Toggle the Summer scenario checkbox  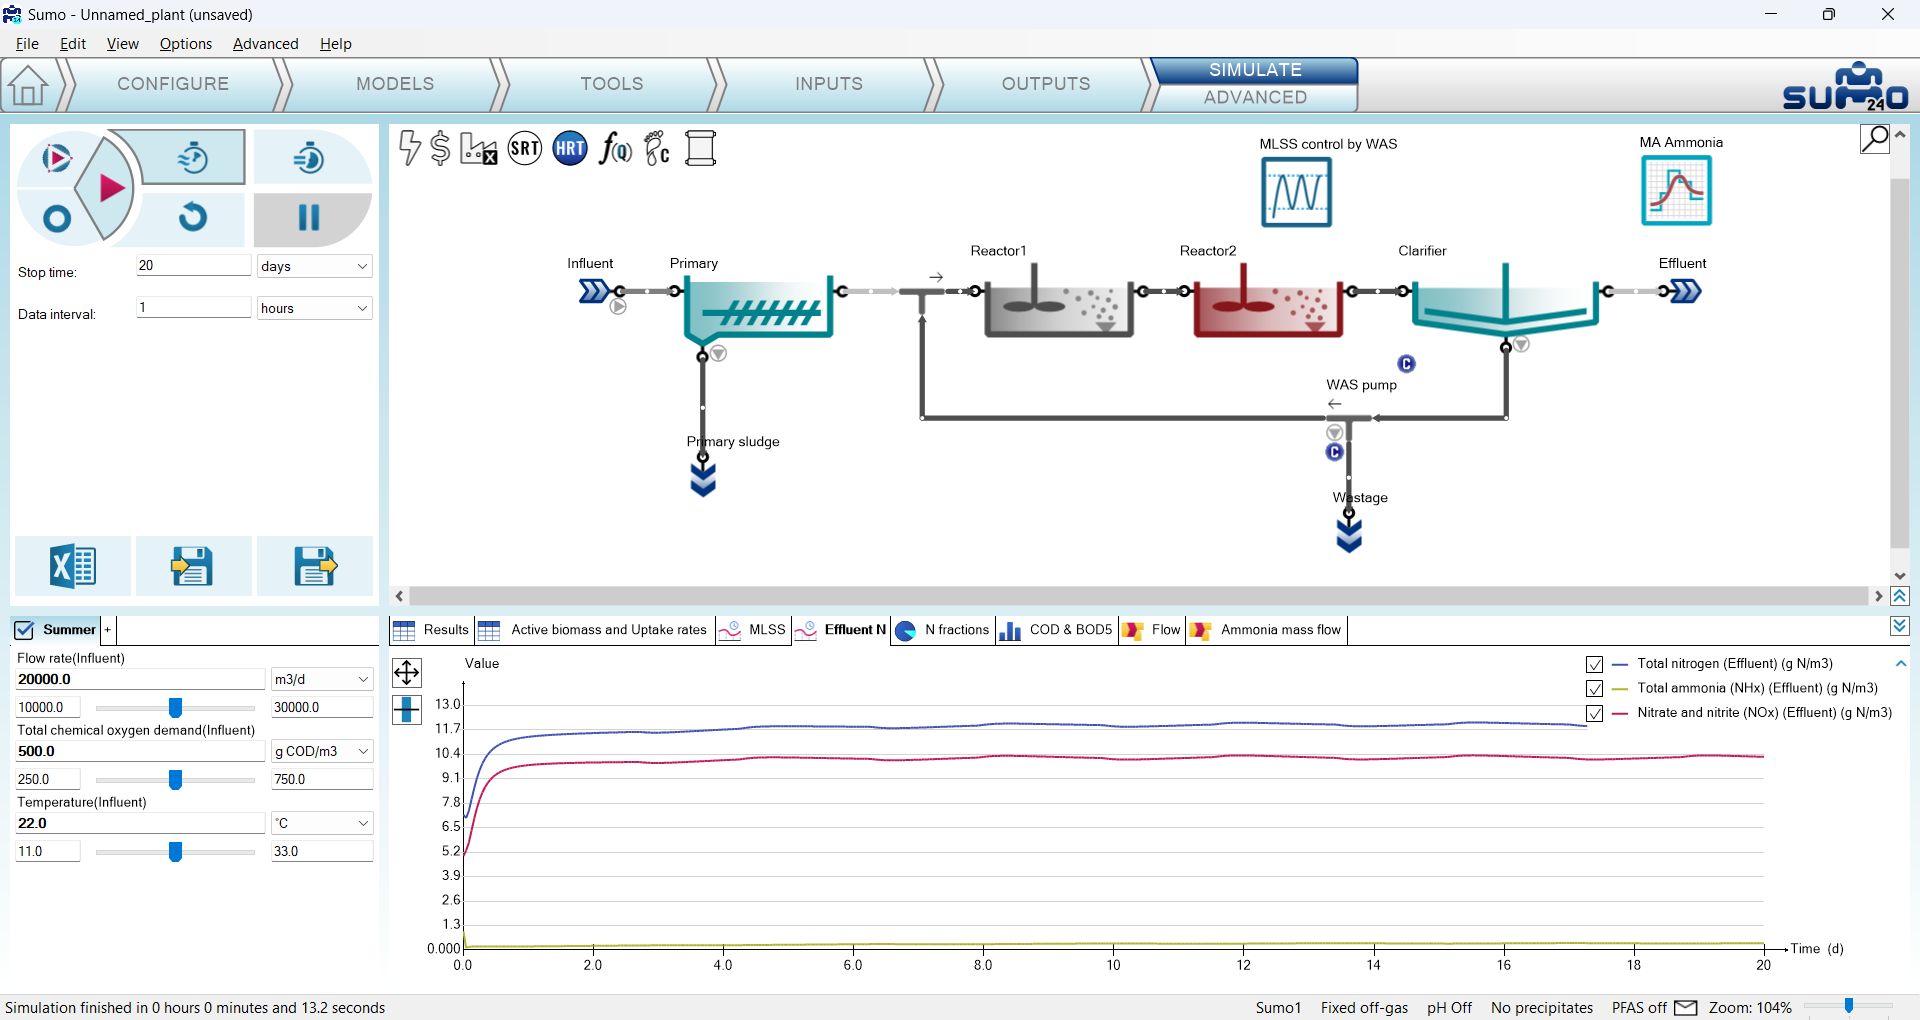click(24, 630)
